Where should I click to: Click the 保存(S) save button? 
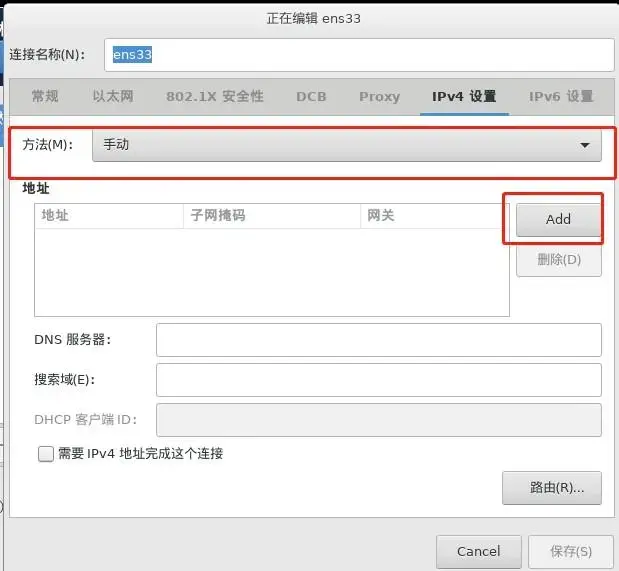[571, 552]
